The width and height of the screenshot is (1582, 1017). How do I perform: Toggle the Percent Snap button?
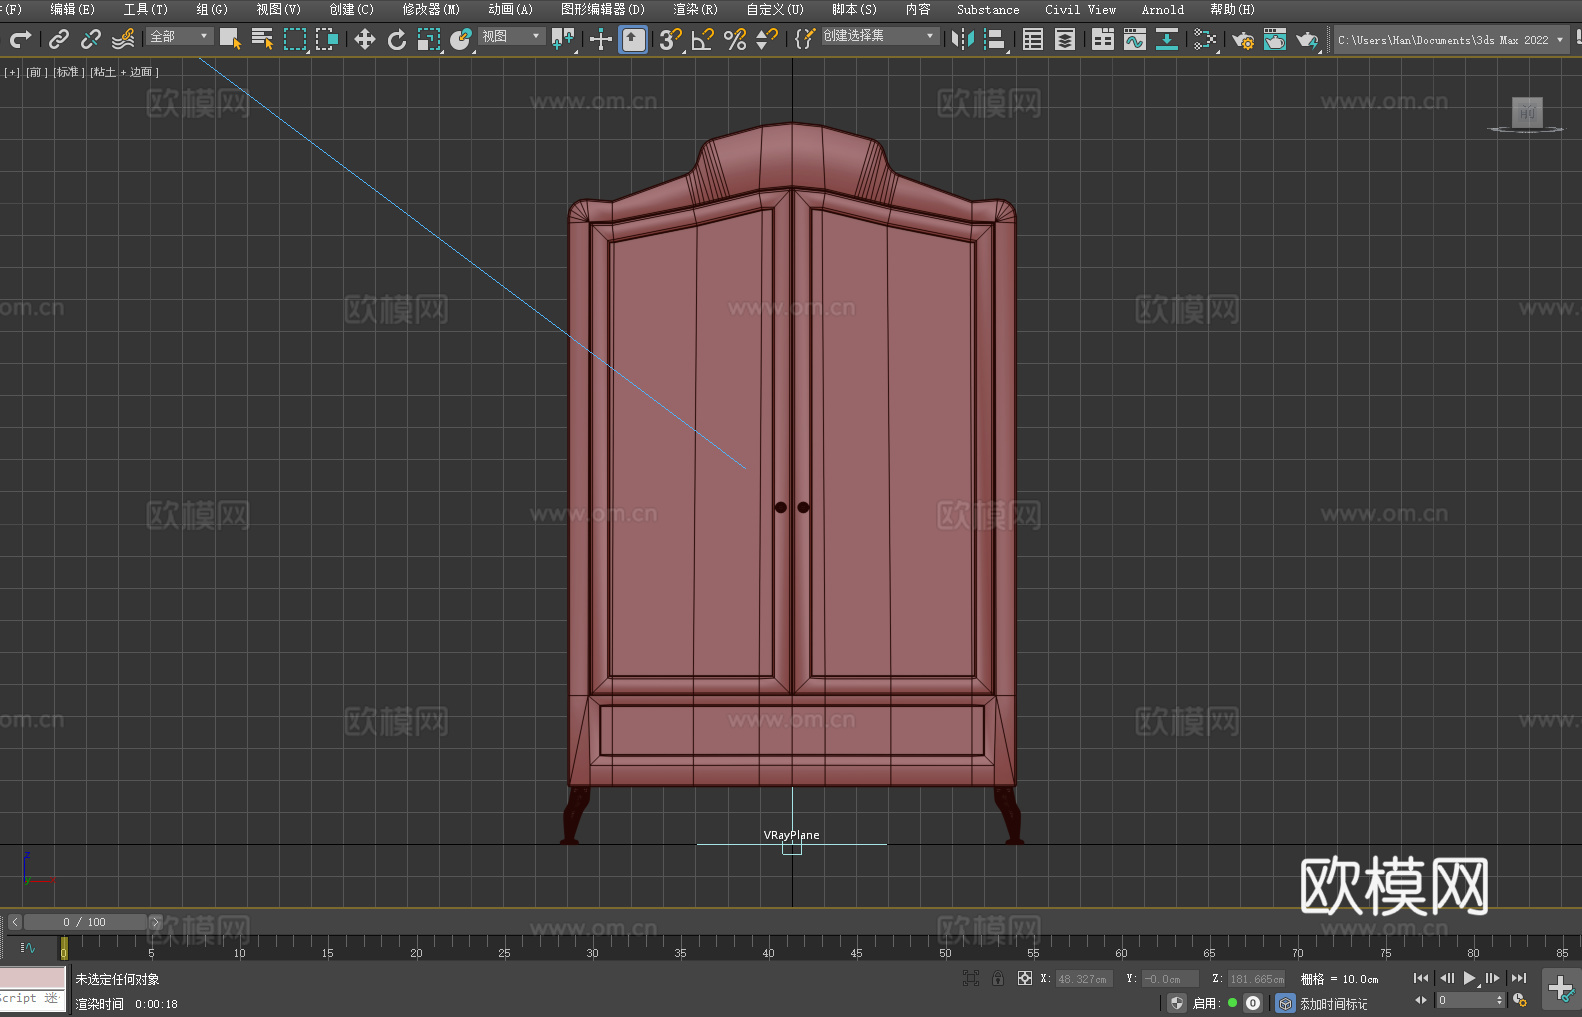pos(735,39)
